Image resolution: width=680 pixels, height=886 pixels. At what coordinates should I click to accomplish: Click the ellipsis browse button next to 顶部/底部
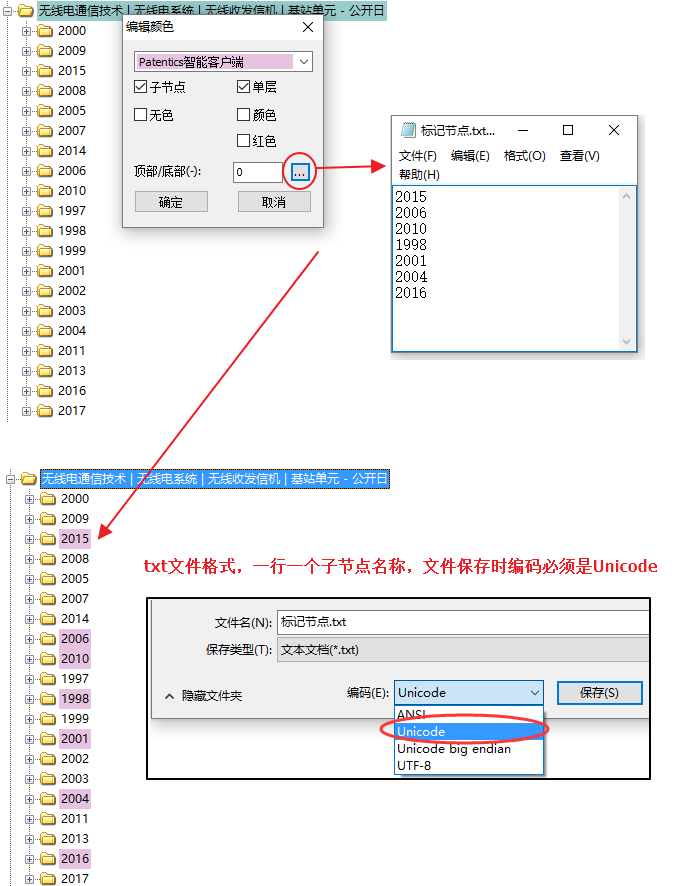click(x=300, y=172)
